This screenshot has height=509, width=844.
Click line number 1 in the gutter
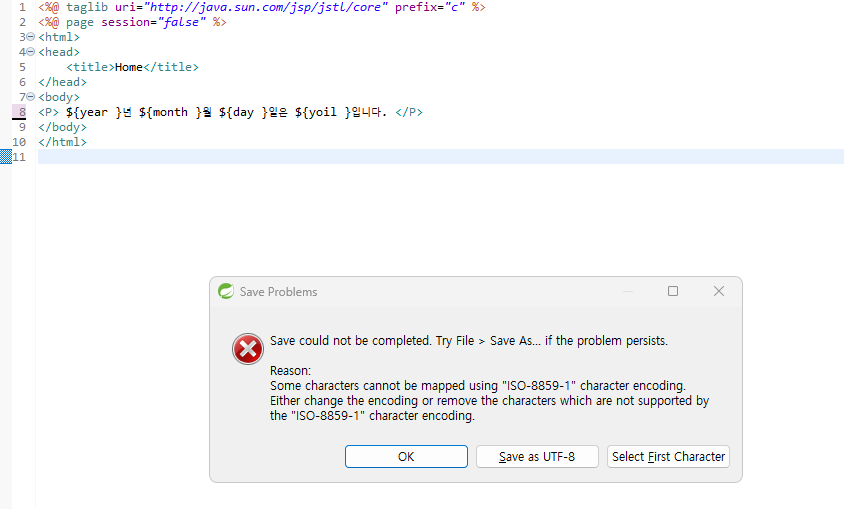[22, 7]
